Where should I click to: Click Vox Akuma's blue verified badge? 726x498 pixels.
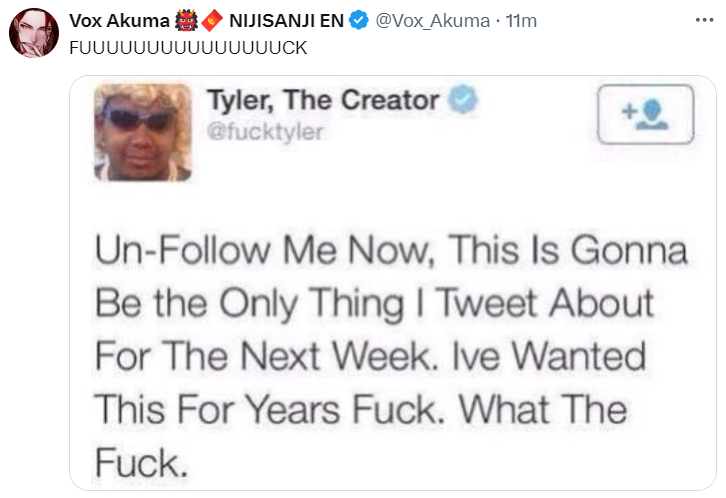click(x=361, y=21)
